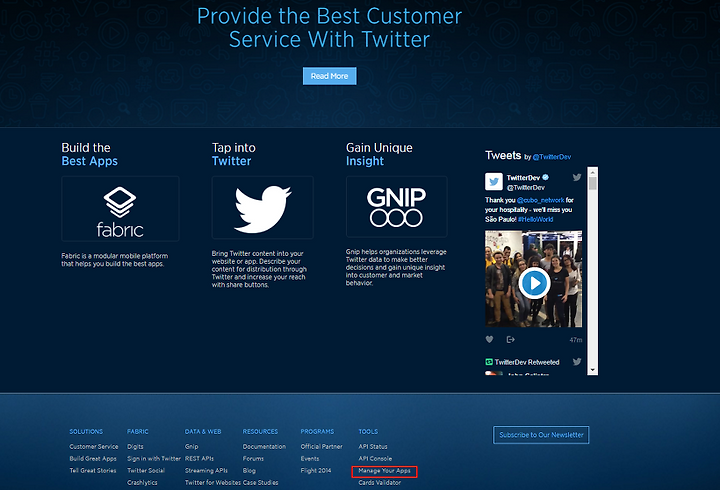Open Customer Service under Solutions
Viewport: 720px width, 490px height.
[94, 446]
